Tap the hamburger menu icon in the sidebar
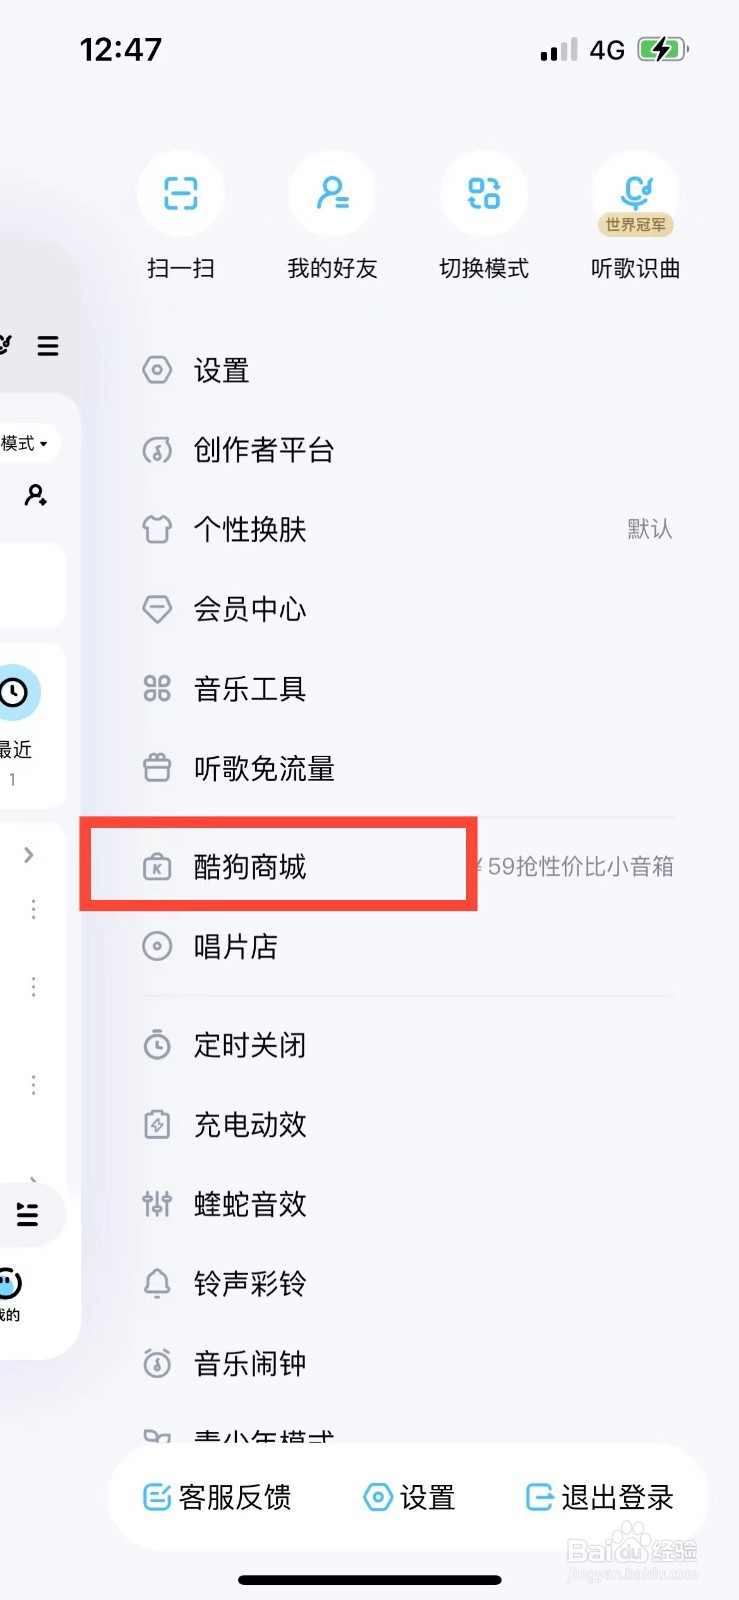 coord(47,346)
